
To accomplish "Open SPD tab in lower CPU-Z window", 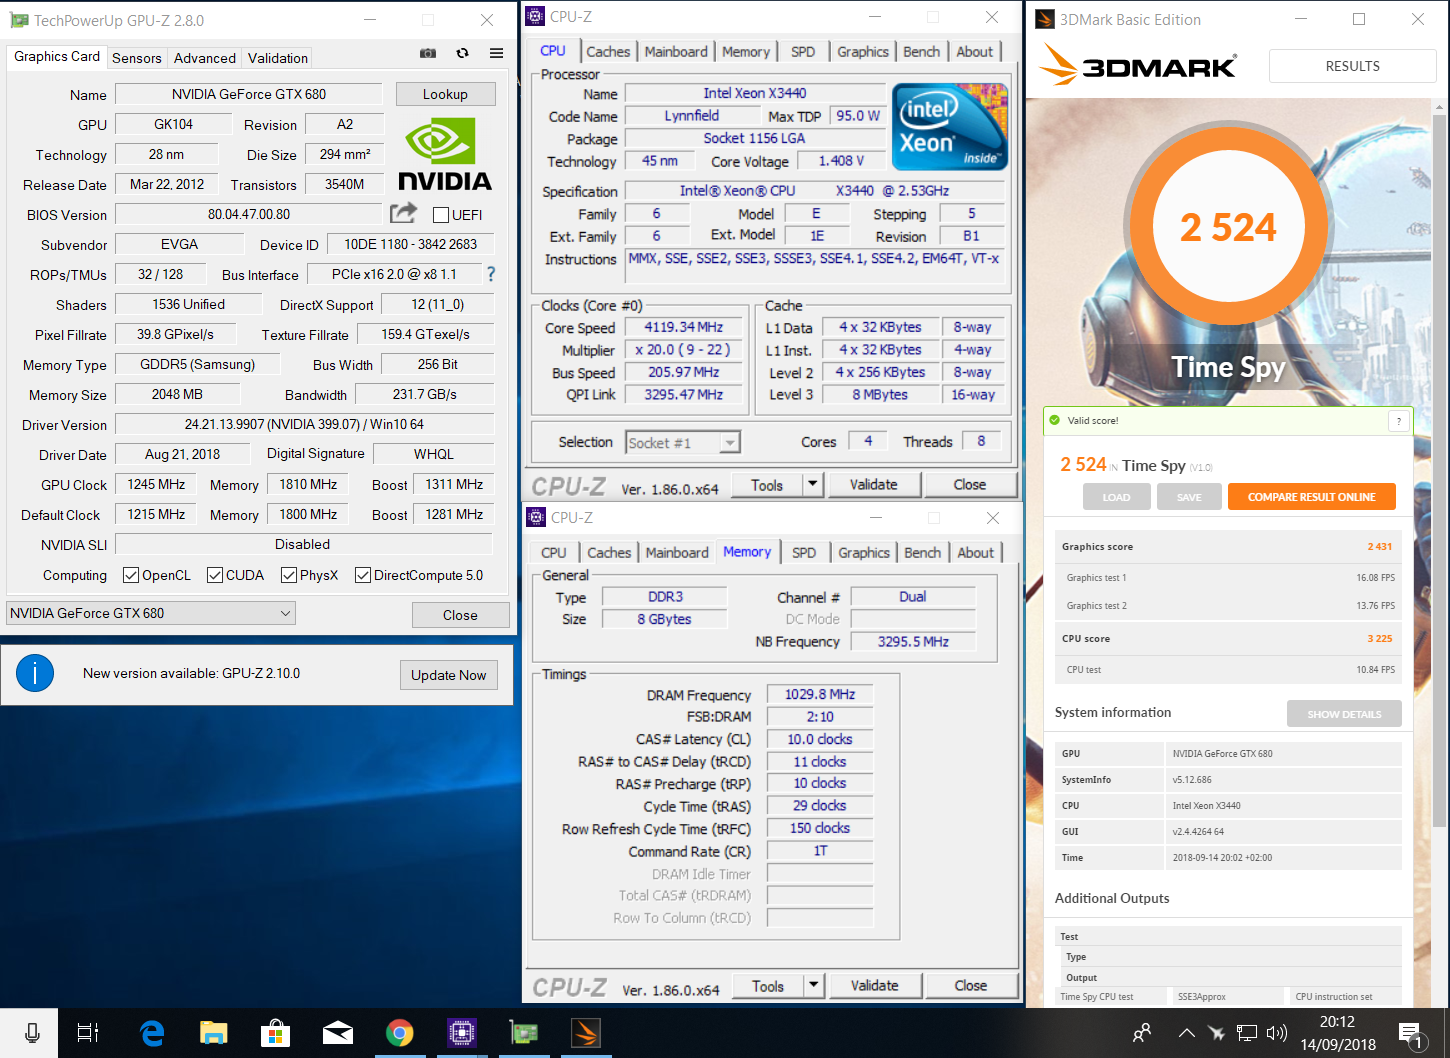I will point(804,553).
